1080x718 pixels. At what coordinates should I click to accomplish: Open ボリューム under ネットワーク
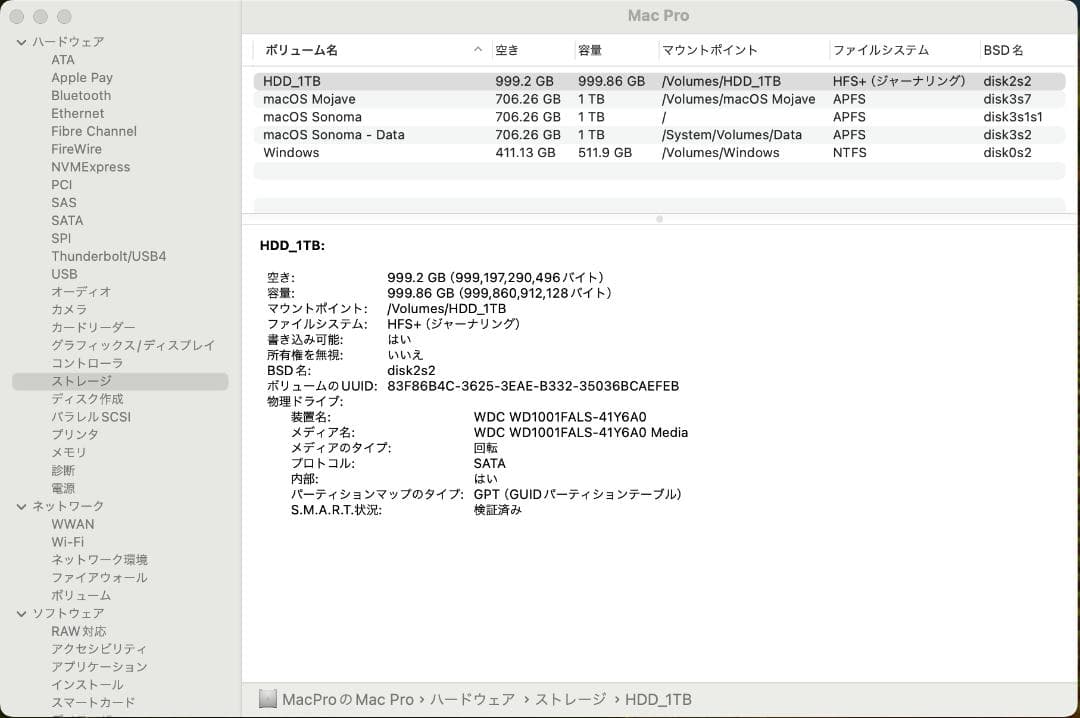tap(81, 596)
